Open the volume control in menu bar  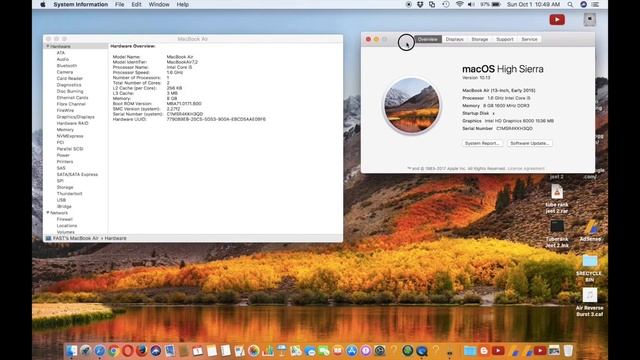(471, 4)
